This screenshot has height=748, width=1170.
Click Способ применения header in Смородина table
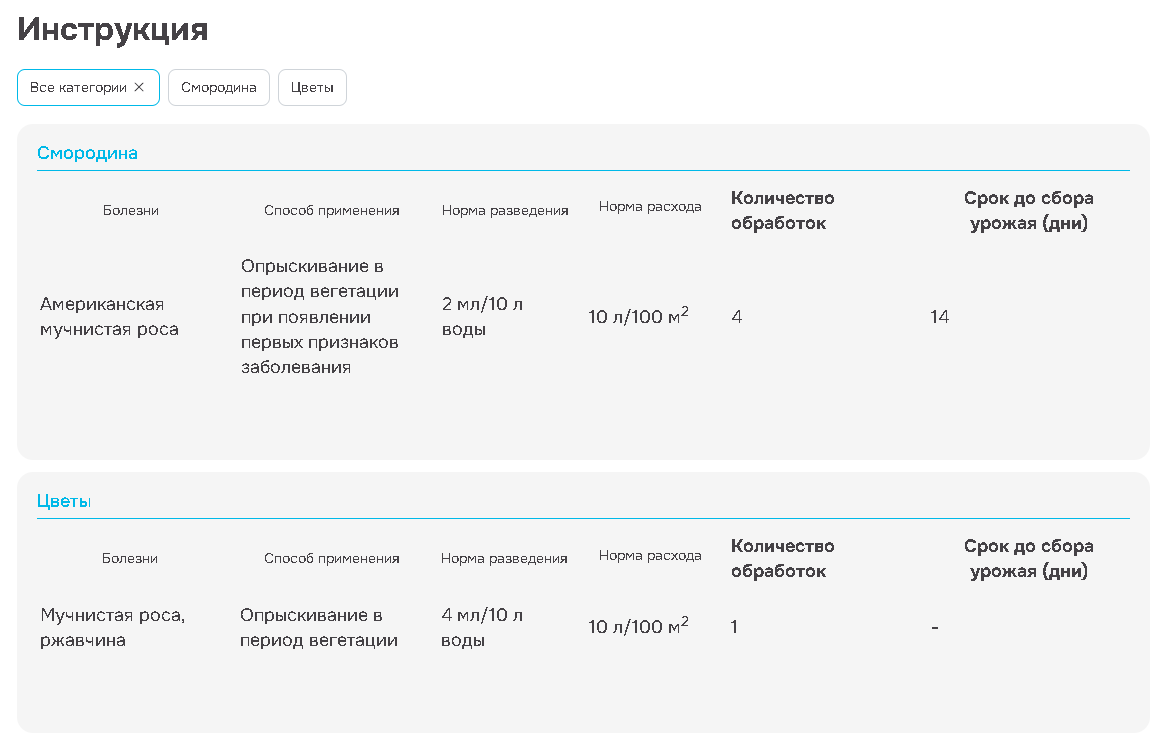click(x=331, y=210)
